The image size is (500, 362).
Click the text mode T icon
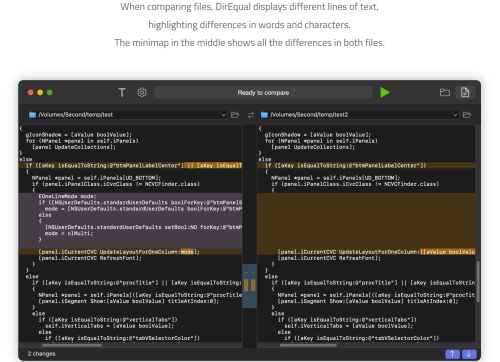point(122,92)
